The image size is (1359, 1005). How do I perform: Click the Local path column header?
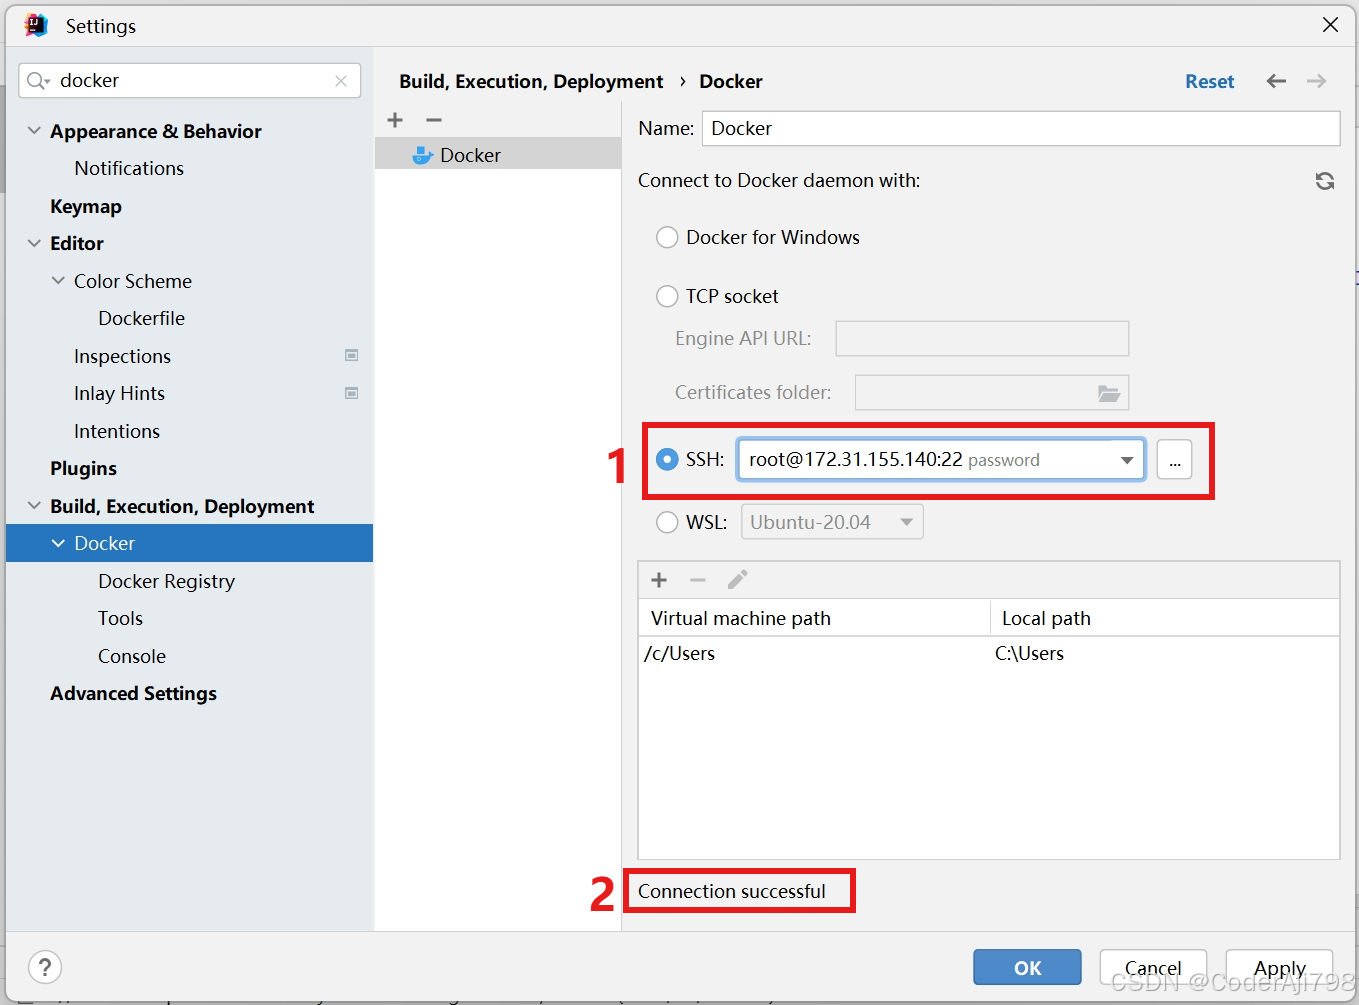click(x=1164, y=618)
